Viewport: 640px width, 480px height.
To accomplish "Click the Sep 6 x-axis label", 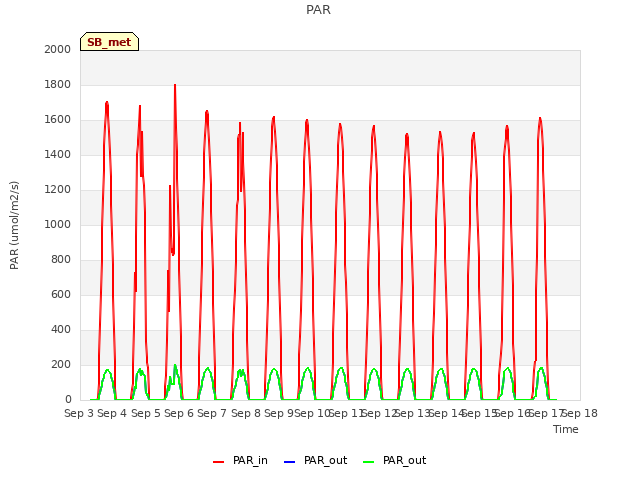I will pyautogui.click(x=179, y=413).
